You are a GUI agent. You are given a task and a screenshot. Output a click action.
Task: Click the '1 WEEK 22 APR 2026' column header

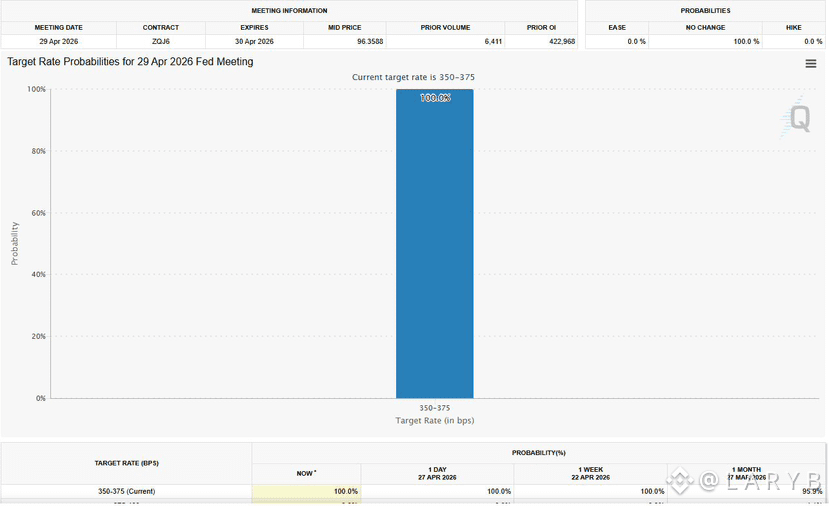click(591, 473)
